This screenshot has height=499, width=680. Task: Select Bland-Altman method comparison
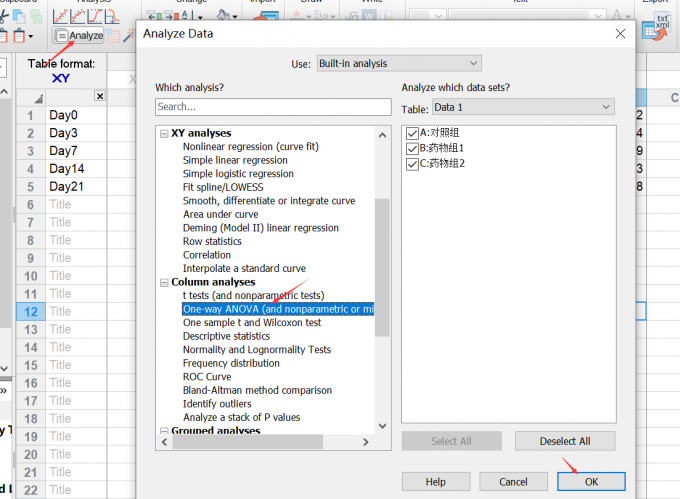coord(257,390)
